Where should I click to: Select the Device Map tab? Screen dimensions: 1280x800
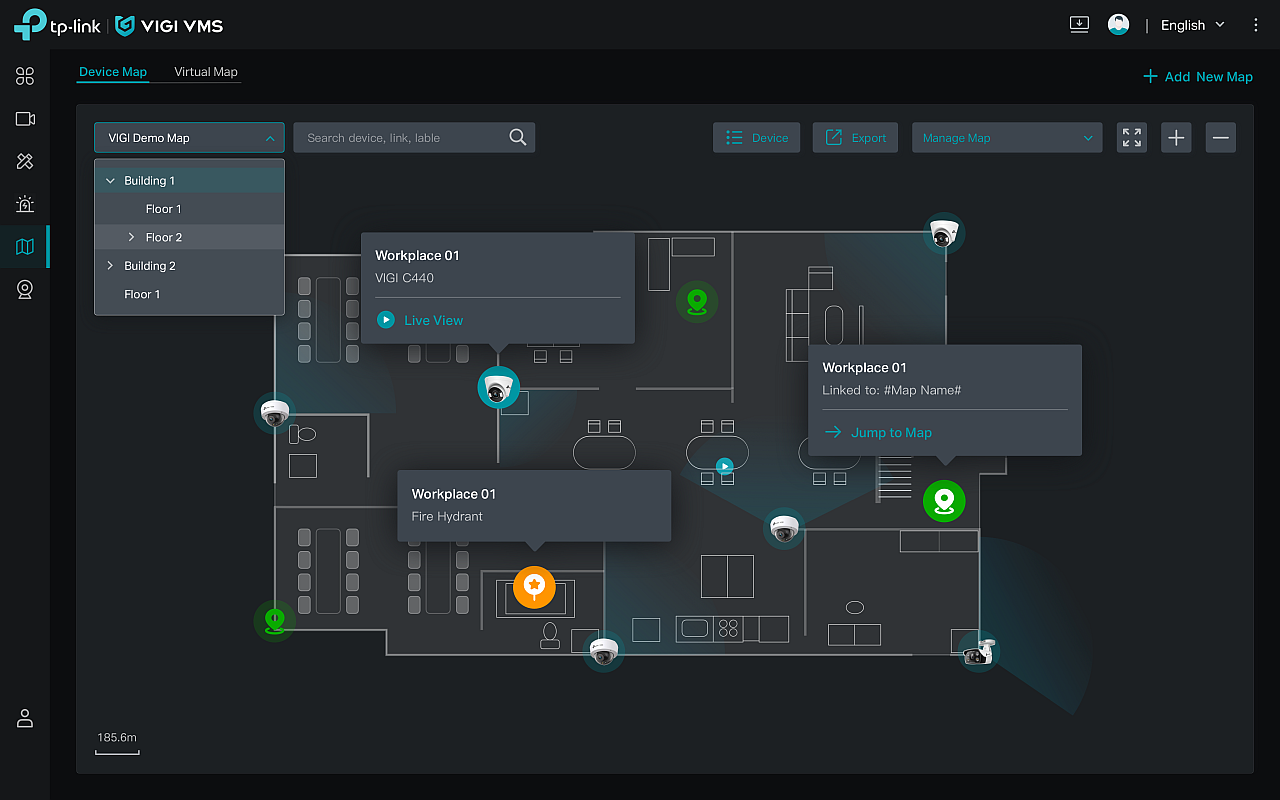[x=113, y=71]
